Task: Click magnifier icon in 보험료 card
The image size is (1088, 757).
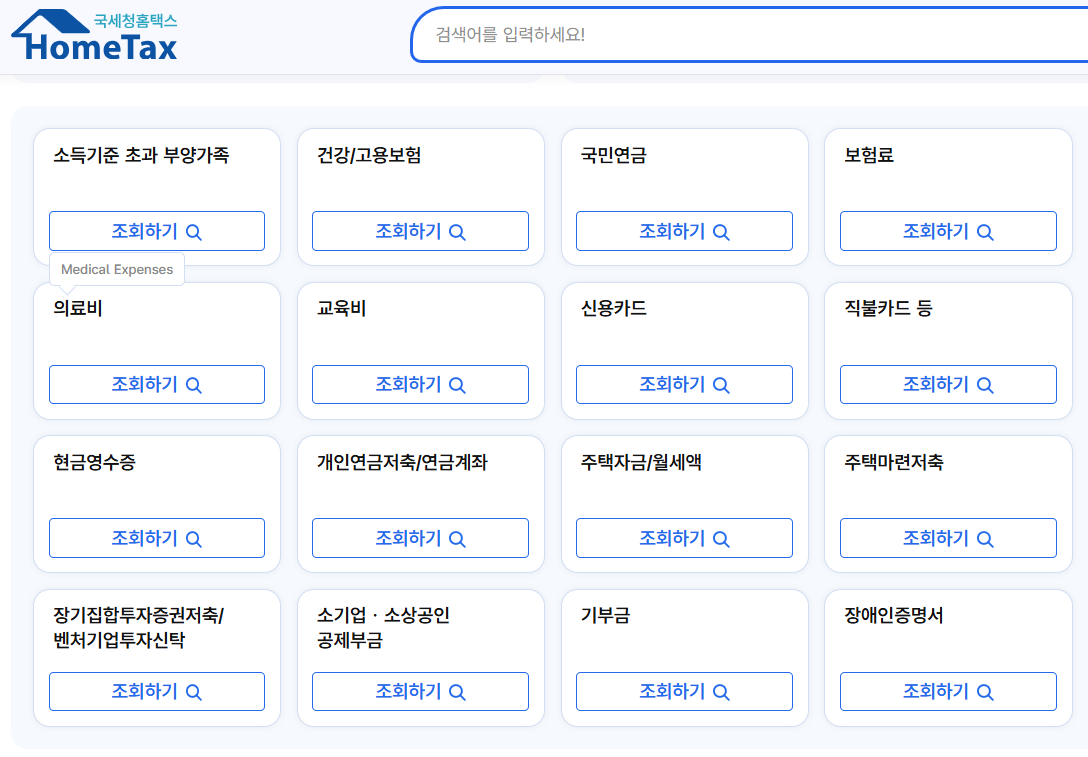Action: [x=985, y=232]
